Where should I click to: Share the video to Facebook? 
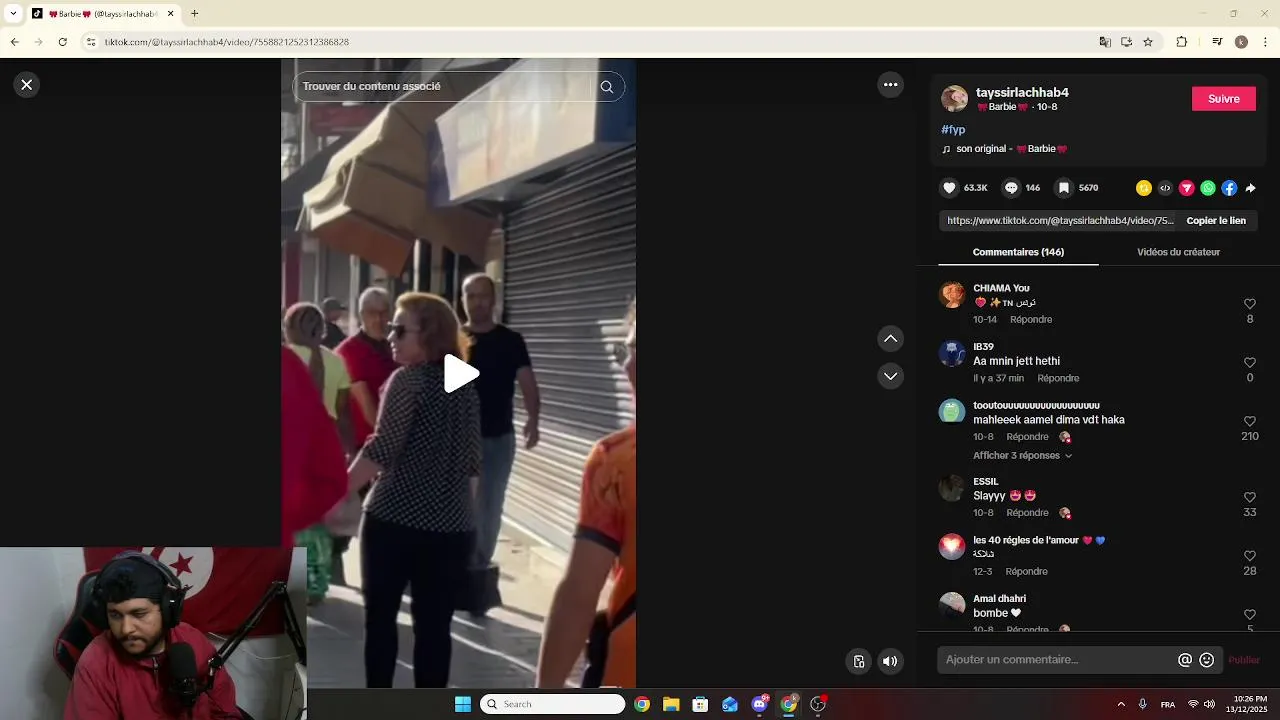click(1229, 188)
